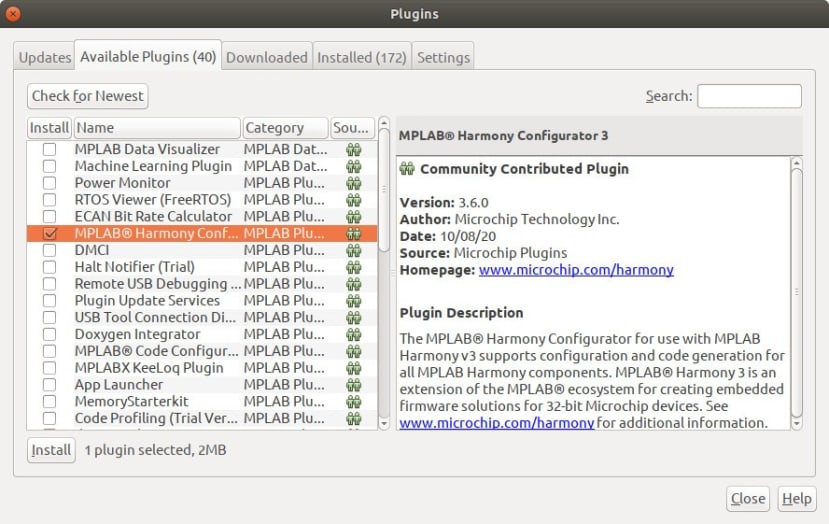
Task: Check the App Launcher install box
Action: coord(49,385)
